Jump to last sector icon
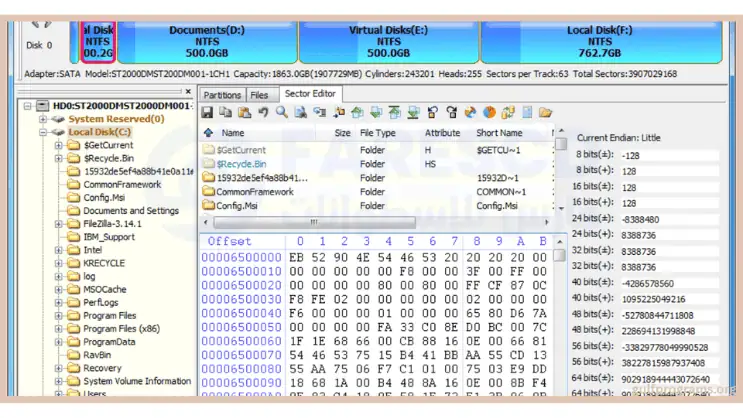This screenshot has height=418, width=743. pos(414,112)
